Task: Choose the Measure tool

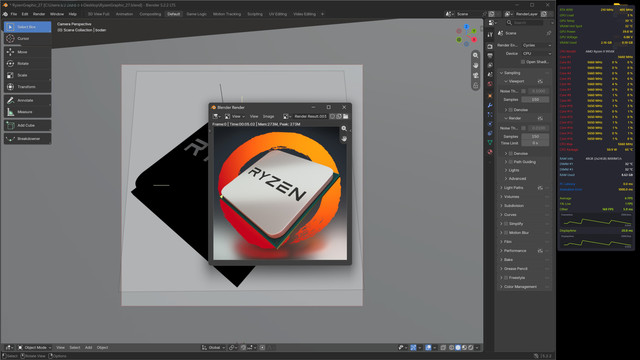Action: (27, 112)
